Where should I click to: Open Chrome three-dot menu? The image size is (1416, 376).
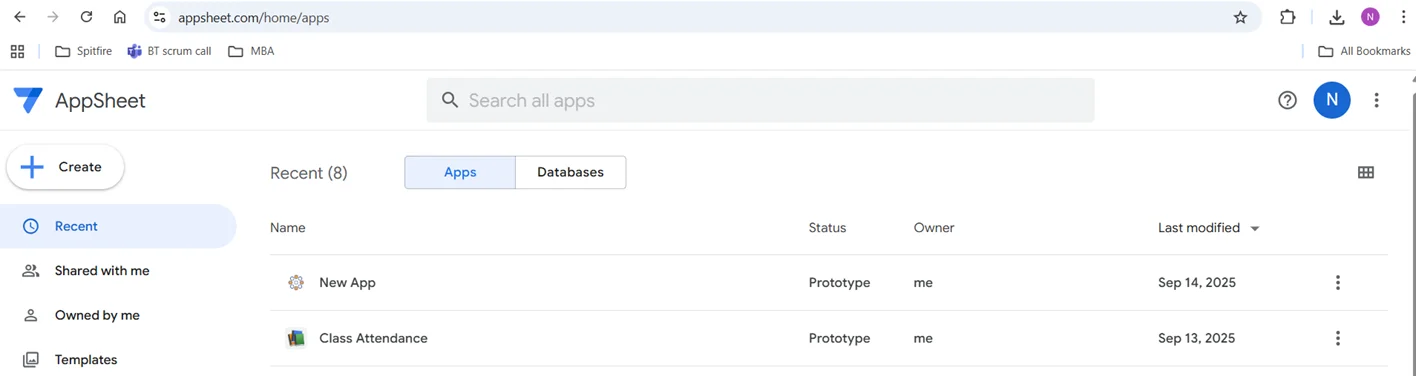click(1403, 17)
